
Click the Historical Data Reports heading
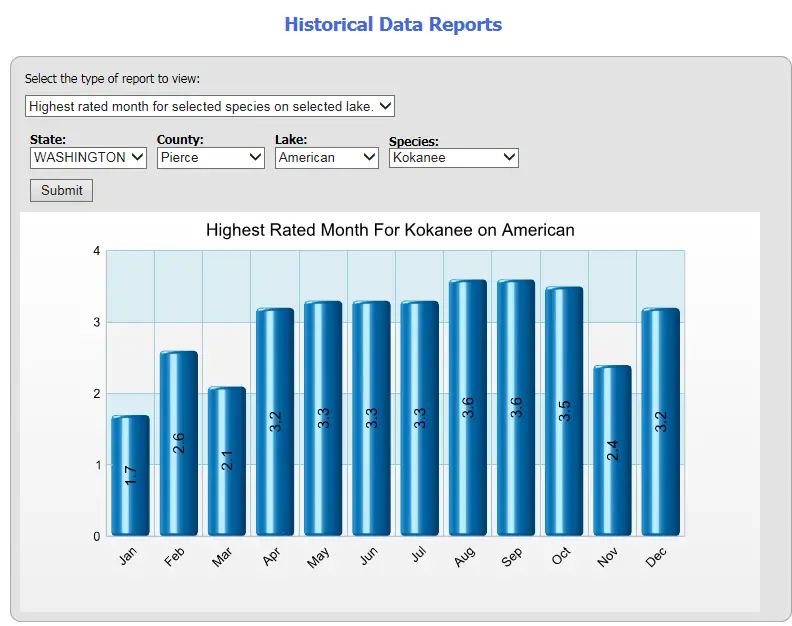(x=393, y=24)
